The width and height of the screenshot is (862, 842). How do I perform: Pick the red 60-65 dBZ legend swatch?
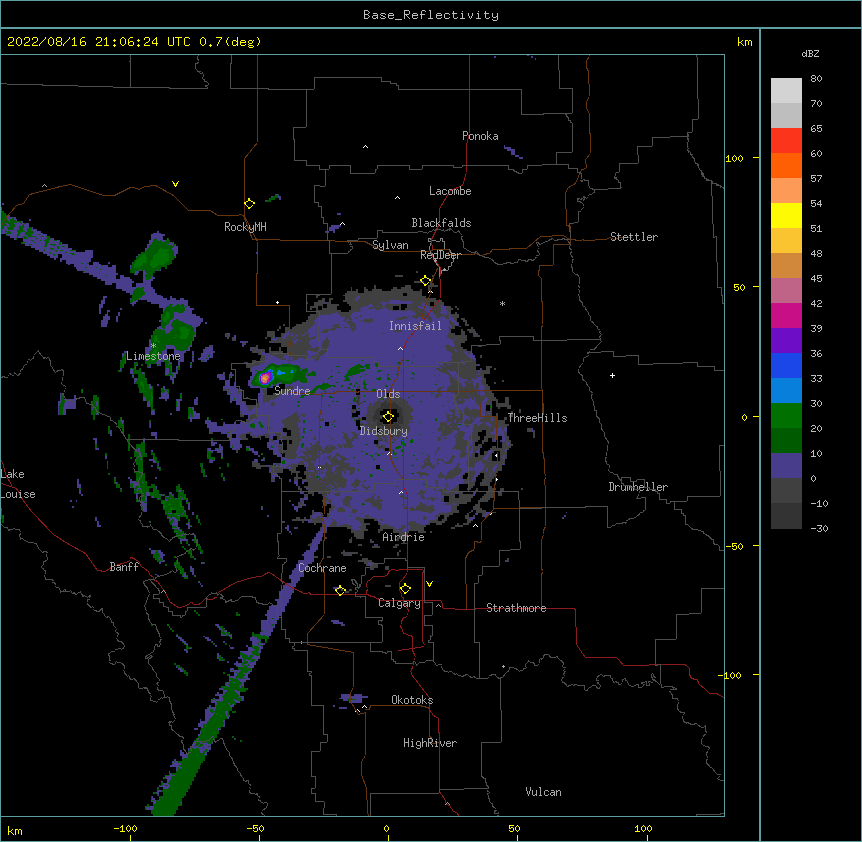click(786, 141)
